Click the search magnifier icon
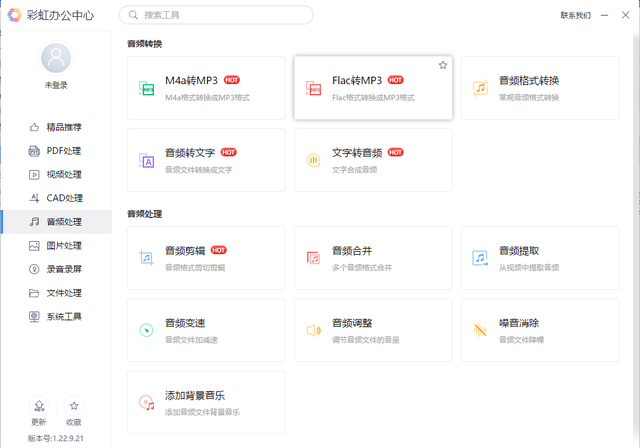The height and width of the screenshot is (448, 640). (133, 15)
